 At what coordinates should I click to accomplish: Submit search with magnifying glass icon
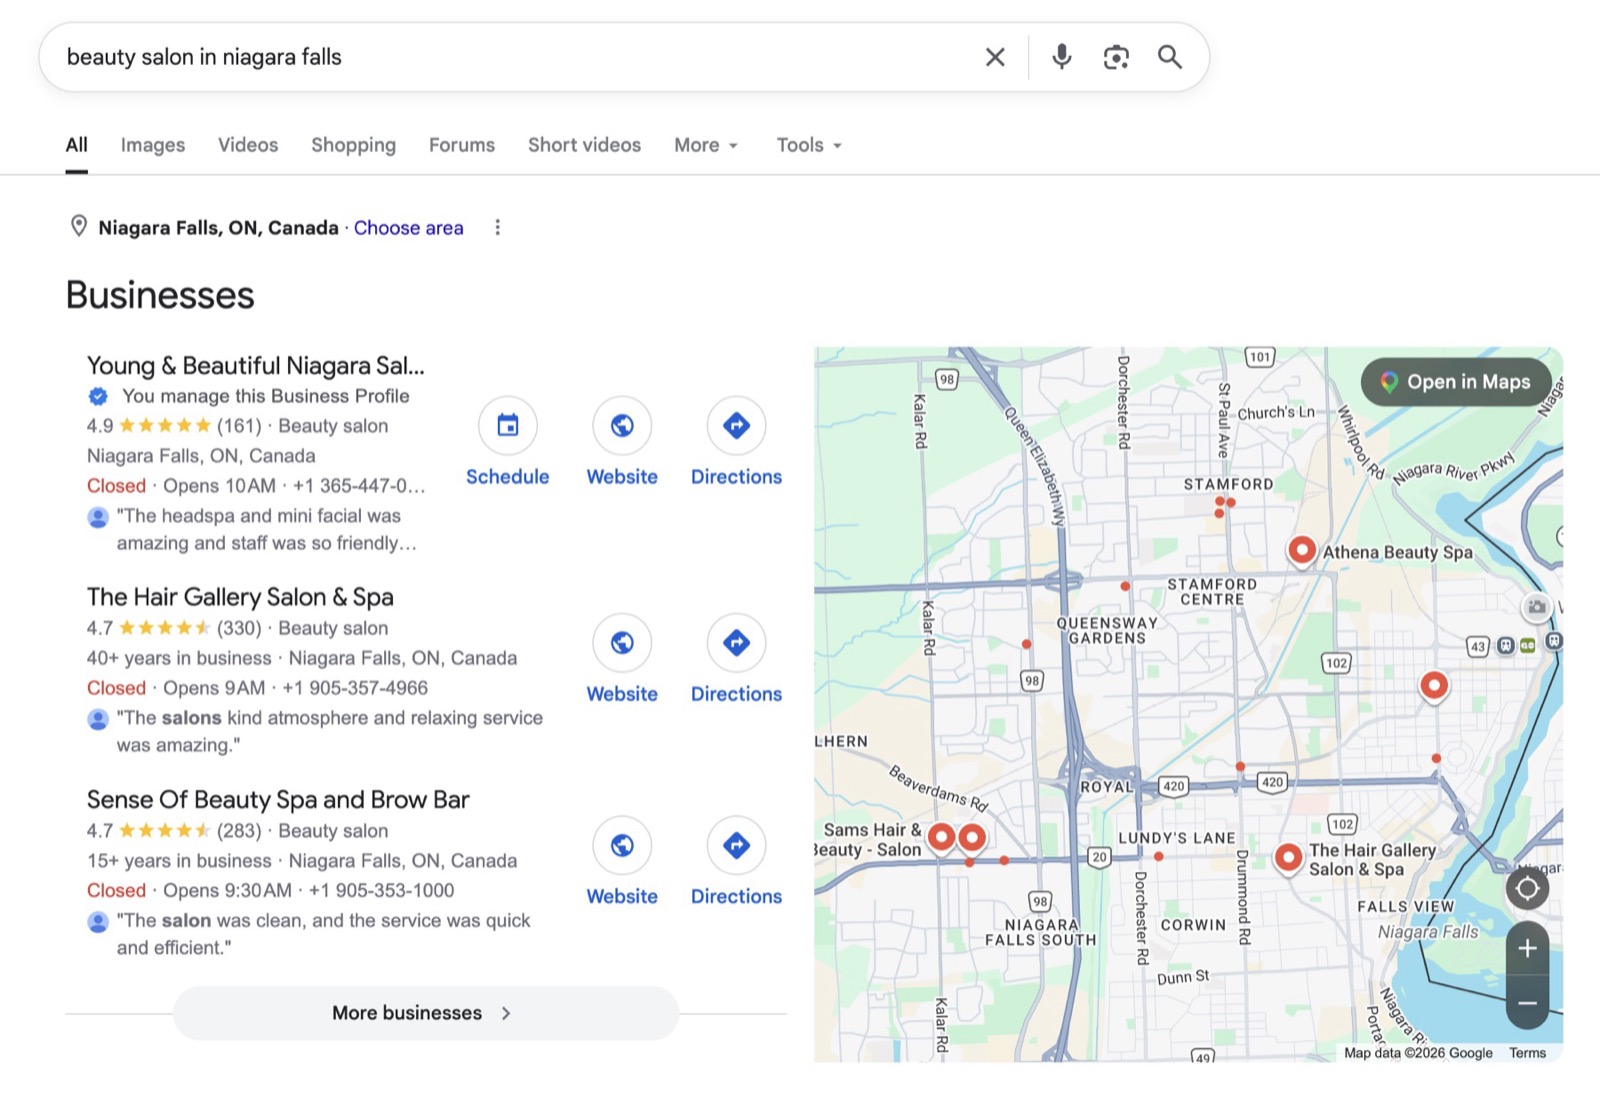point(1170,57)
